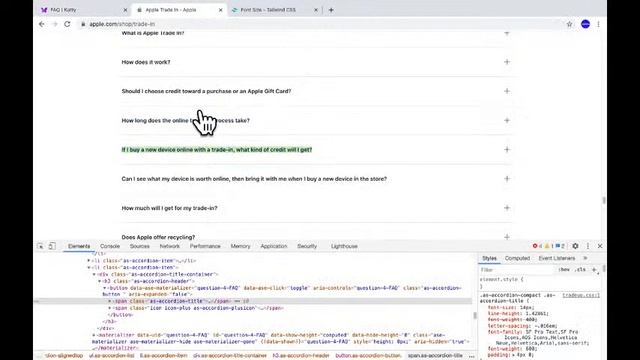Collapse the h3 as-accordion-header node
This screenshot has height=360, width=640.
(99, 281)
